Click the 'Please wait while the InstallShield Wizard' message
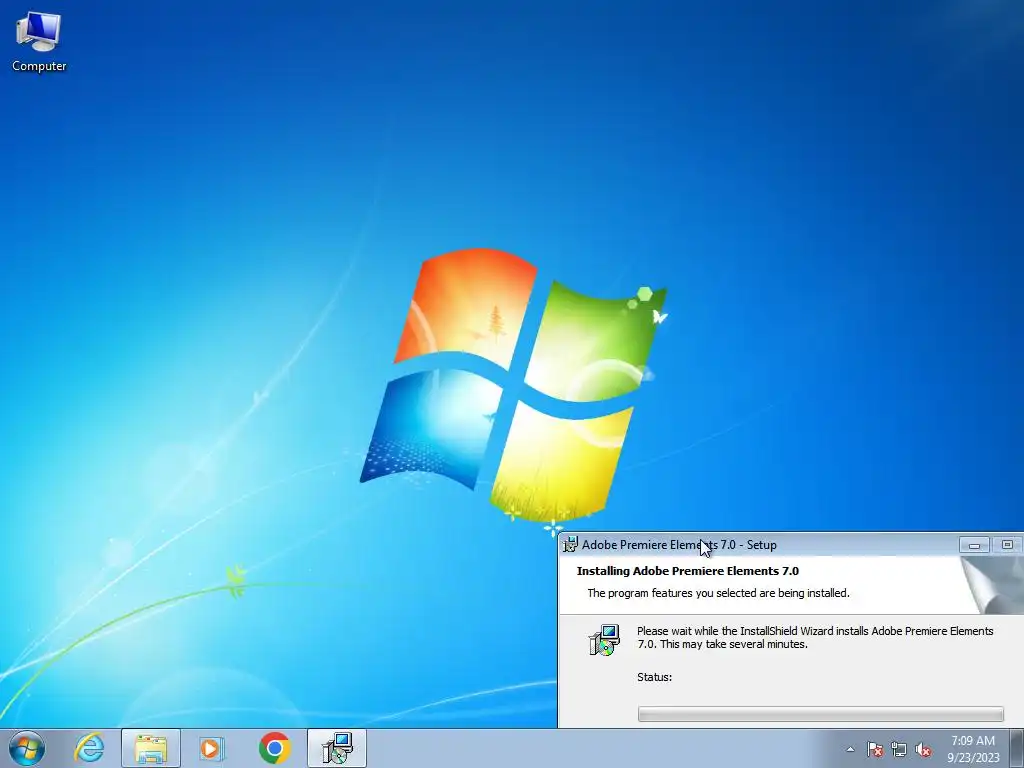 click(x=815, y=637)
